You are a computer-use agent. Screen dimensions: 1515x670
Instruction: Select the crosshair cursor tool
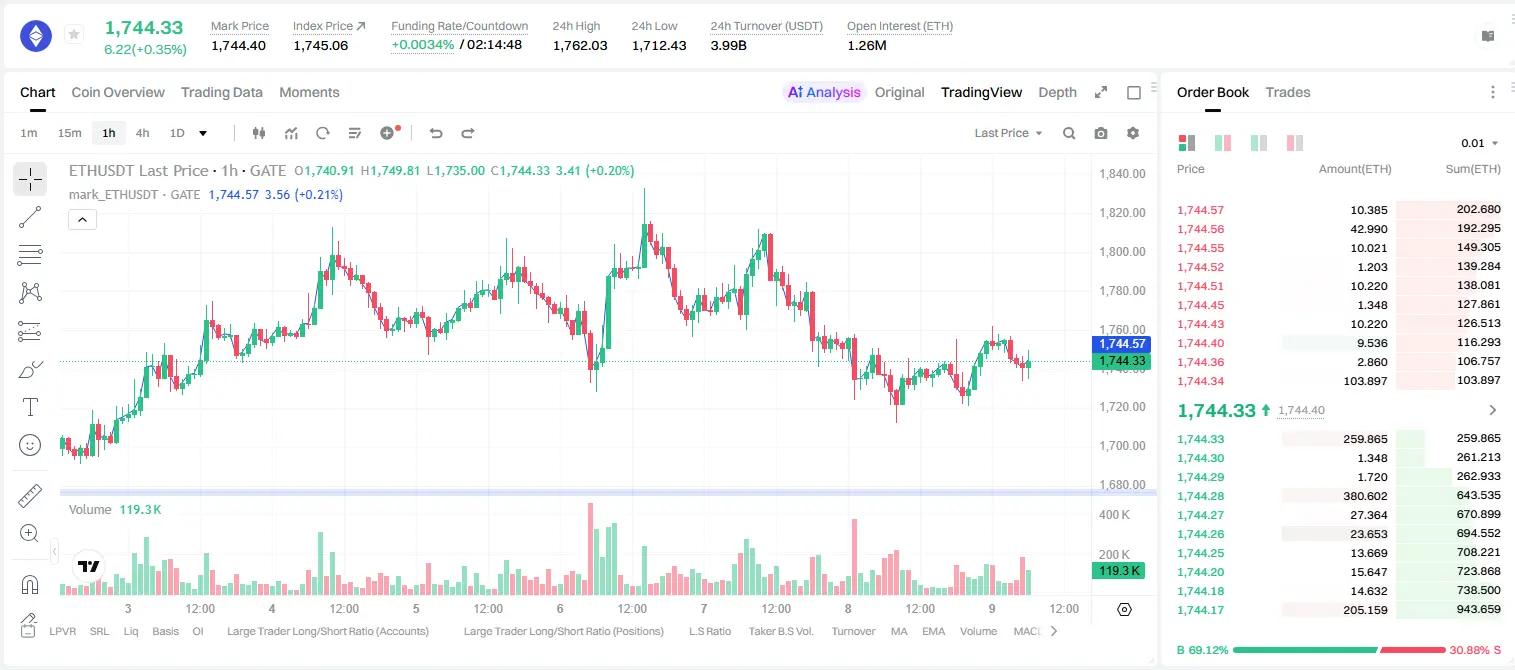click(30, 179)
